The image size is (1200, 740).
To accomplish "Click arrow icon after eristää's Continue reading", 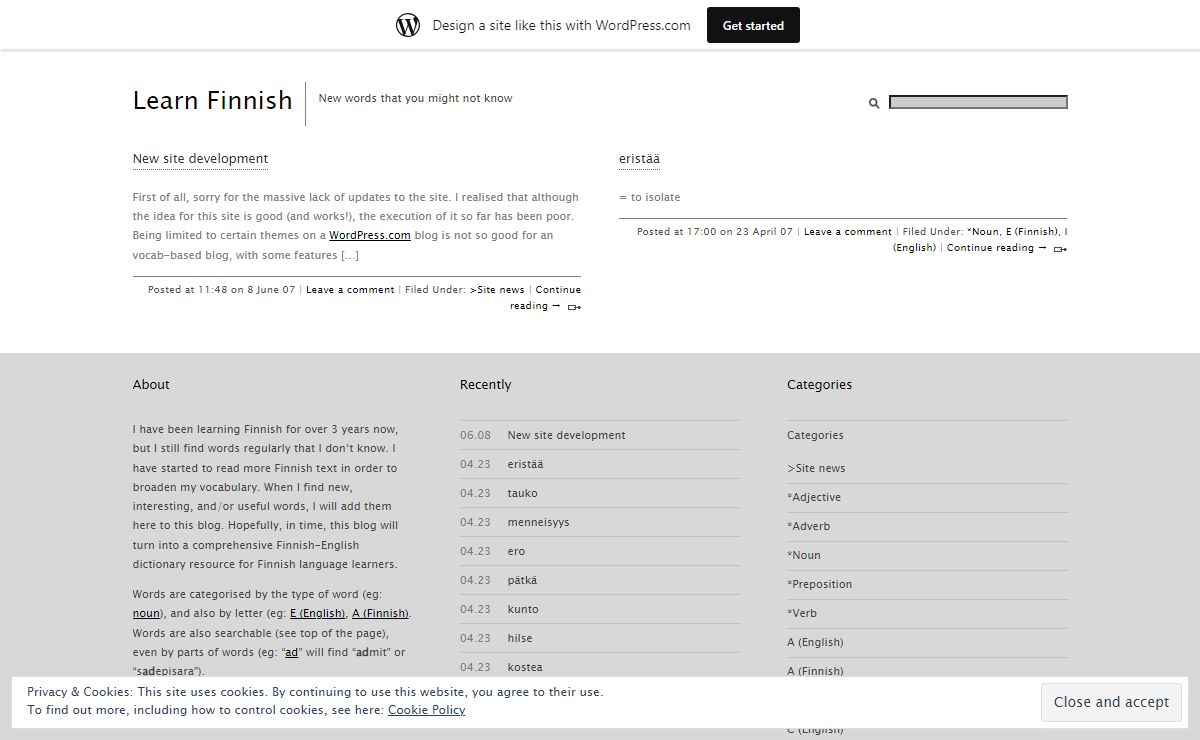I will tap(1060, 249).
